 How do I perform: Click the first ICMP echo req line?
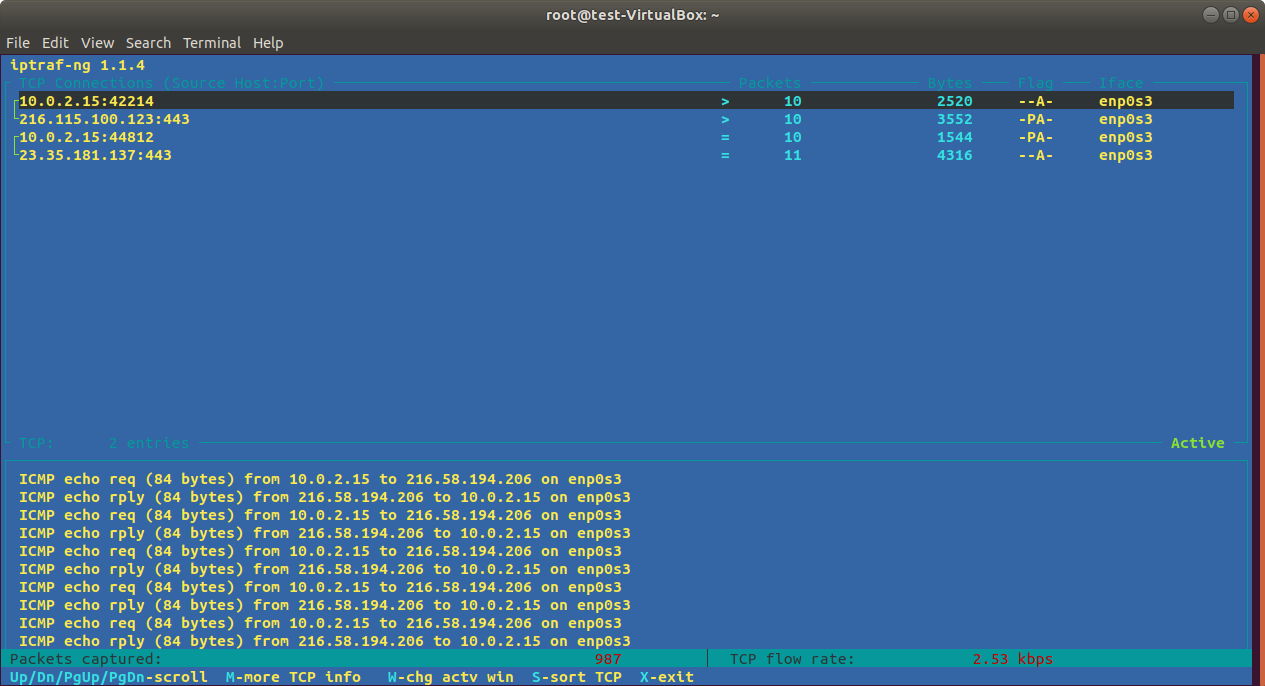(320, 479)
